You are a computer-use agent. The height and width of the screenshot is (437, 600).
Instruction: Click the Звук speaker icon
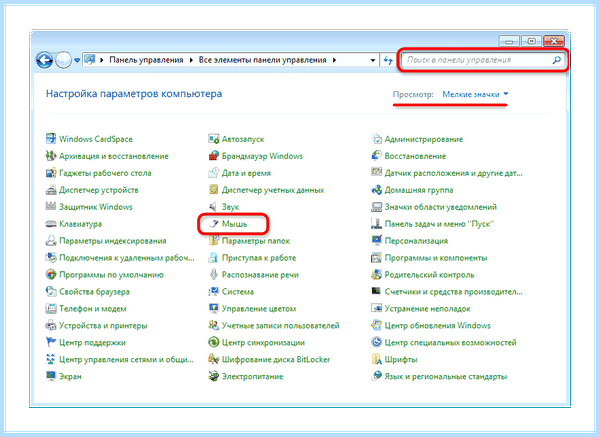pyautogui.click(x=213, y=207)
